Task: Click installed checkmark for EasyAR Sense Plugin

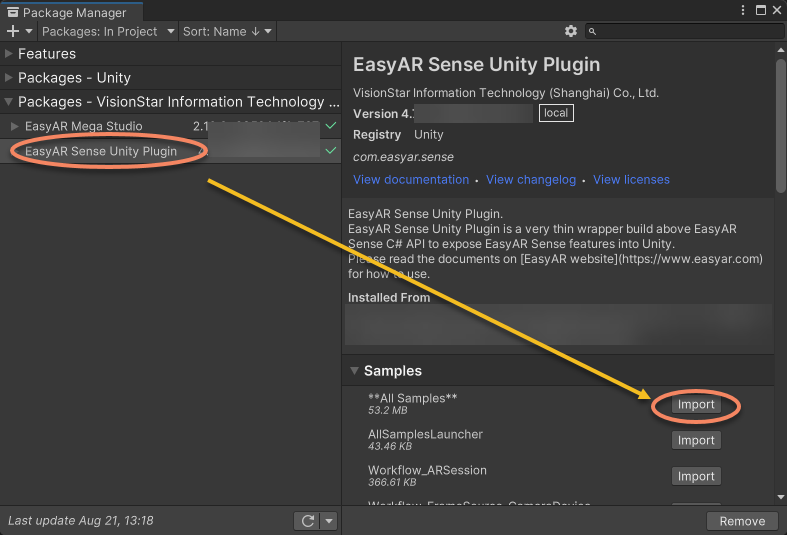Action: pos(331,150)
